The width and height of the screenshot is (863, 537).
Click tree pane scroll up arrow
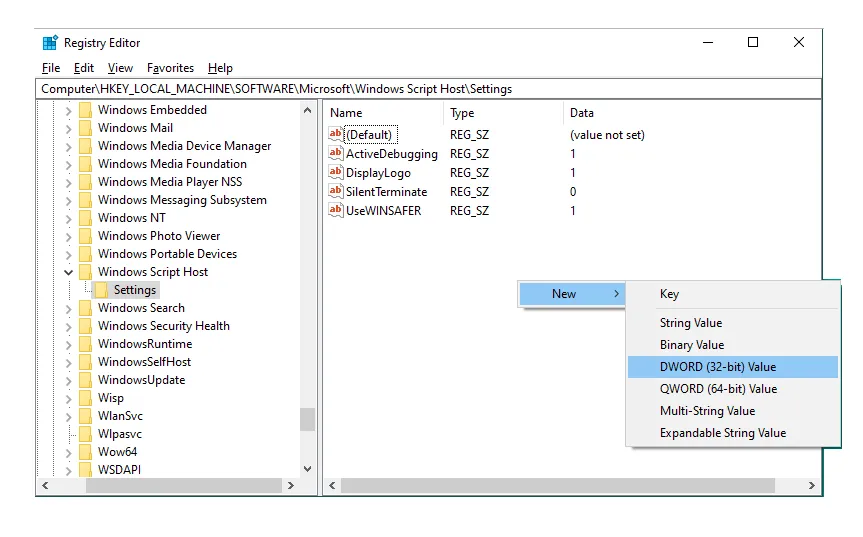[308, 111]
